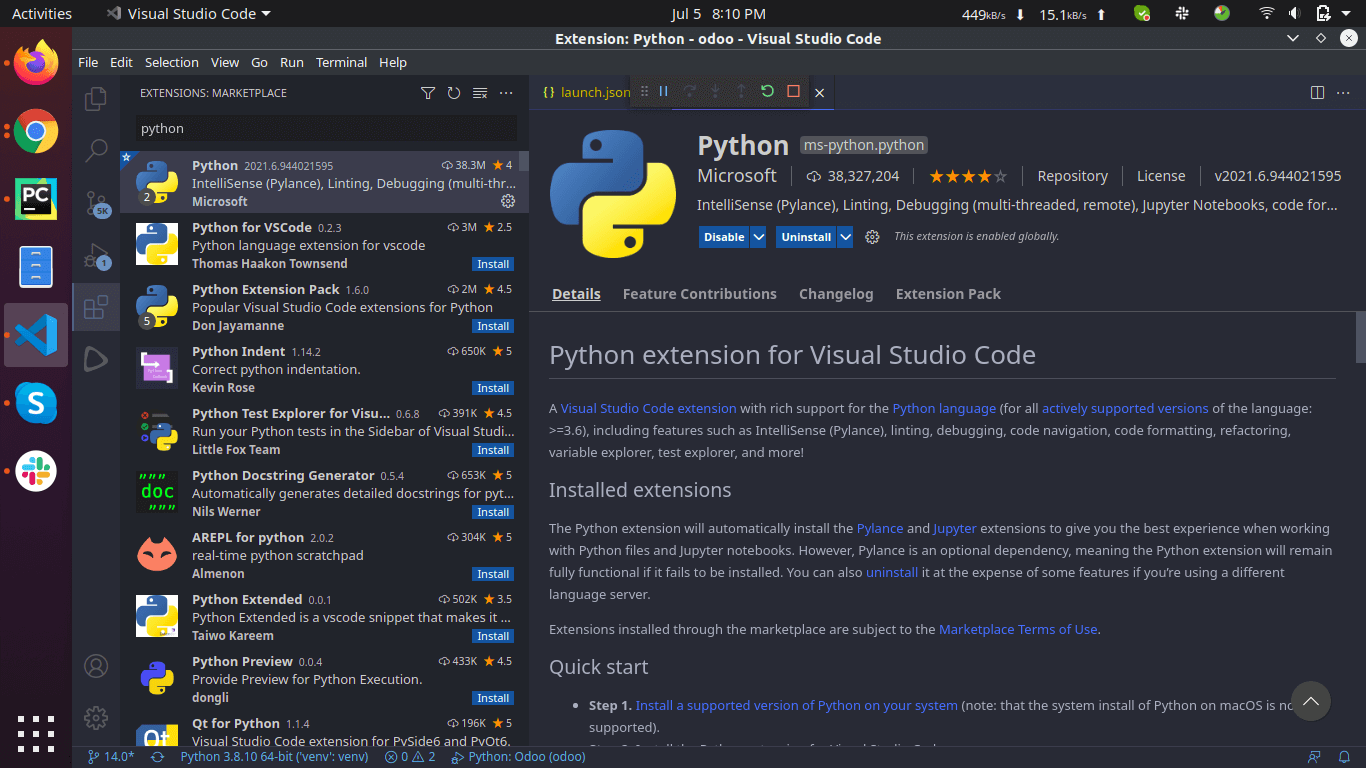Open PyCharm from the Ubuntu dock

[36, 199]
